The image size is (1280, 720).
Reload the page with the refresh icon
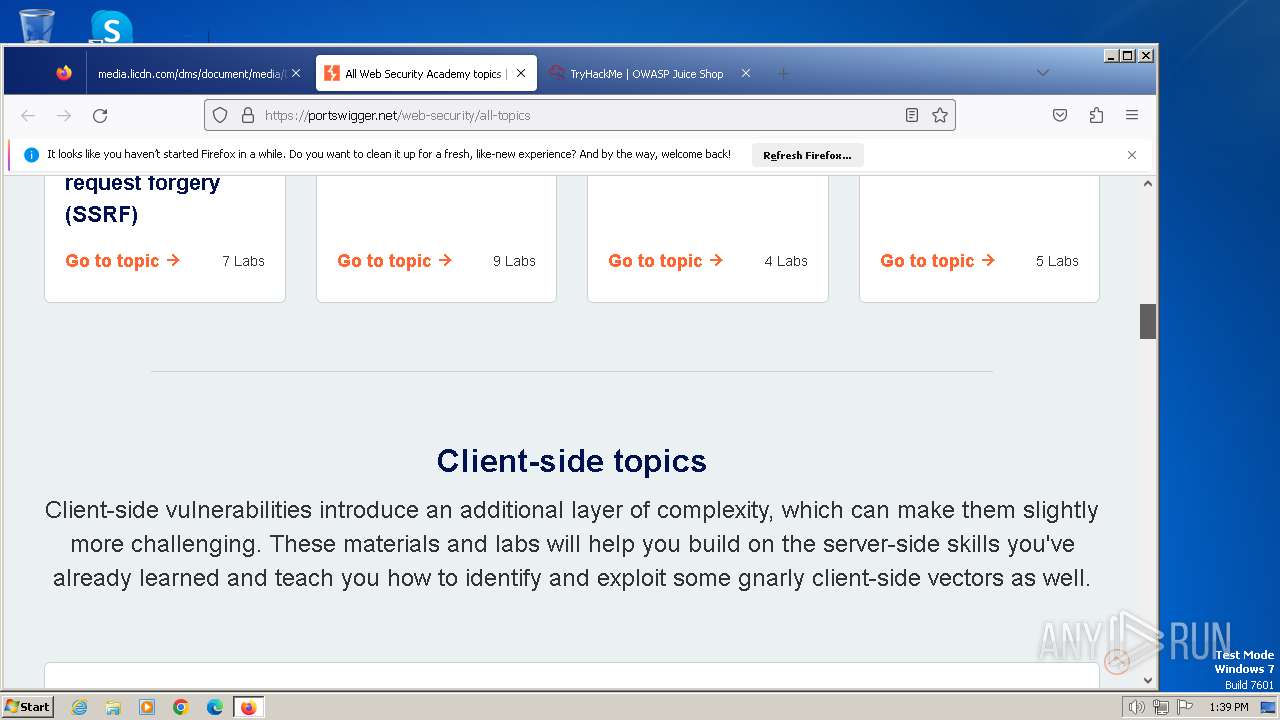point(100,116)
